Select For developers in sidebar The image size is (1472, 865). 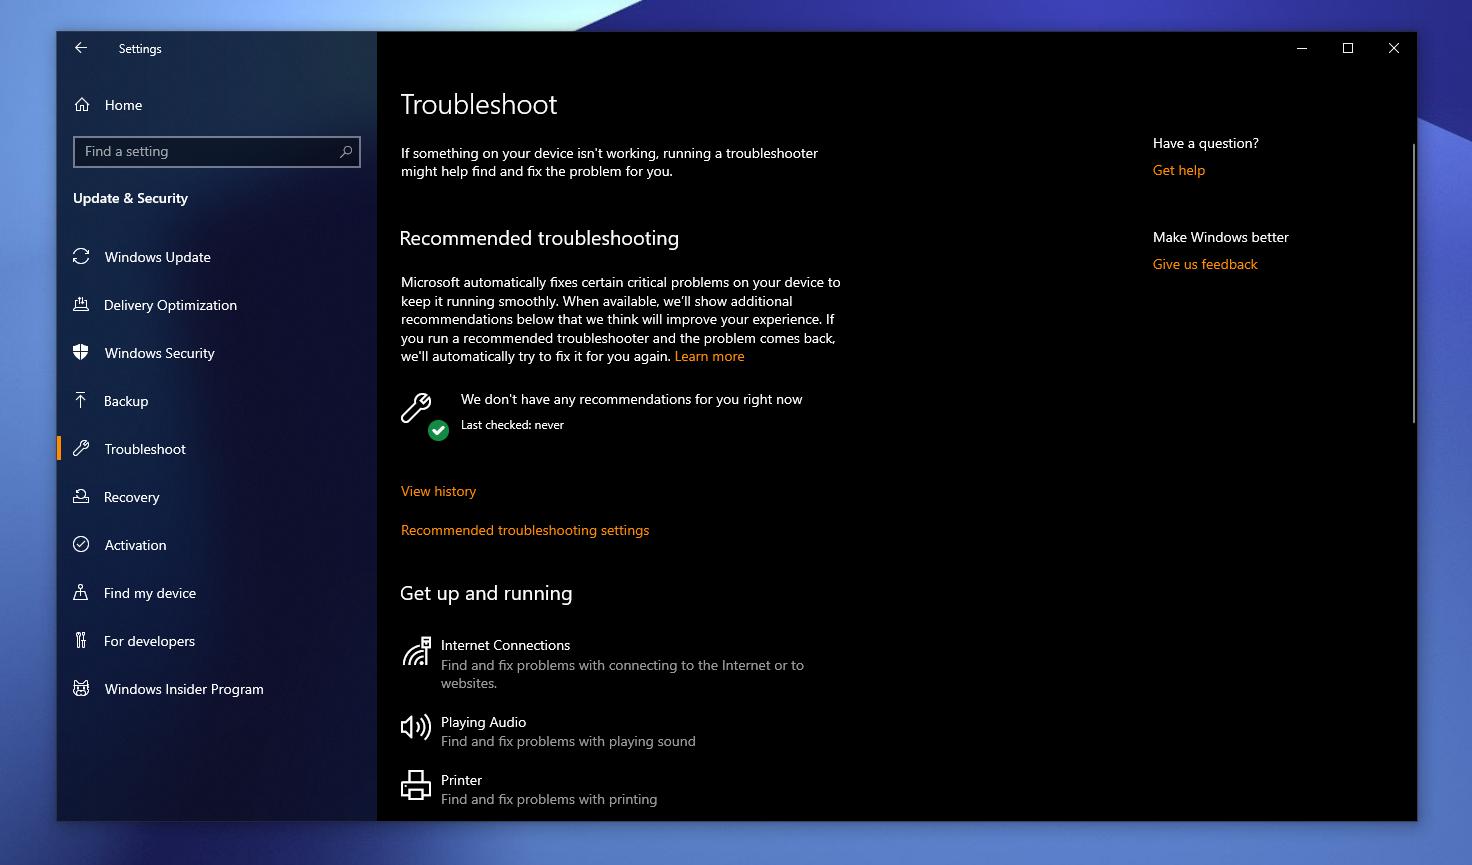(x=149, y=641)
